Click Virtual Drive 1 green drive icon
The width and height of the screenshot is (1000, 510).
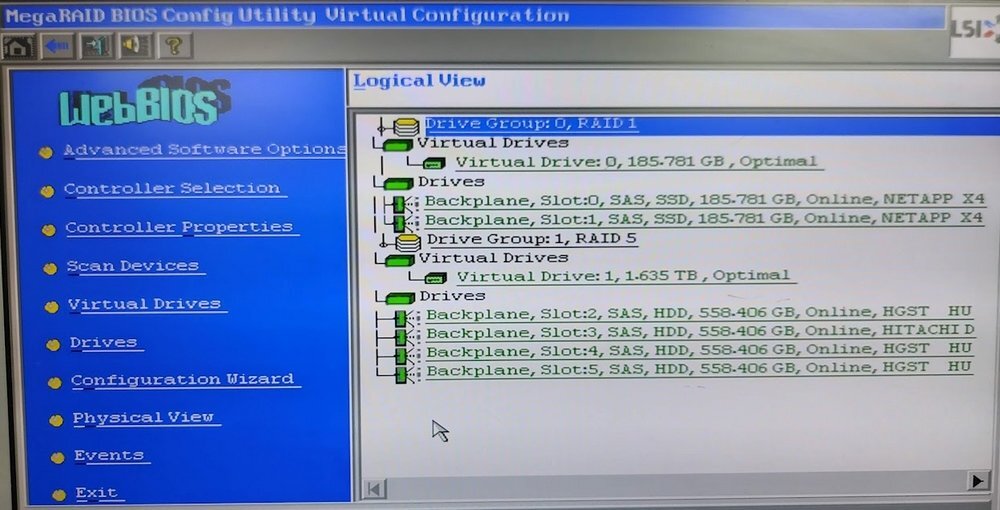click(x=436, y=278)
